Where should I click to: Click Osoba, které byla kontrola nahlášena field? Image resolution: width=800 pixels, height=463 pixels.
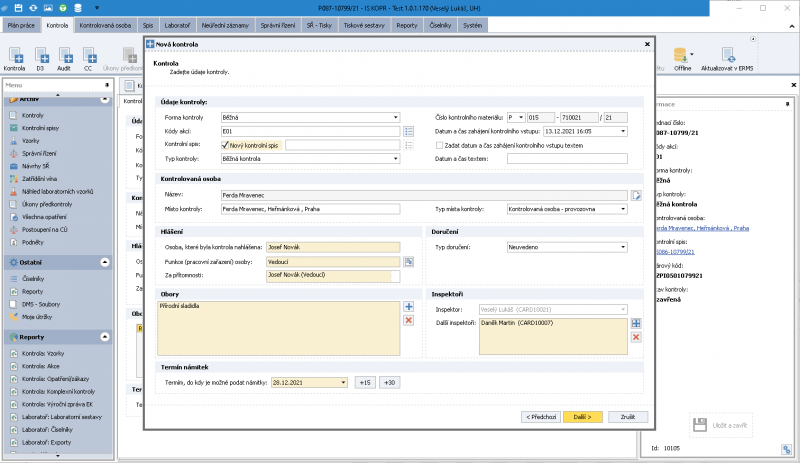(x=333, y=247)
